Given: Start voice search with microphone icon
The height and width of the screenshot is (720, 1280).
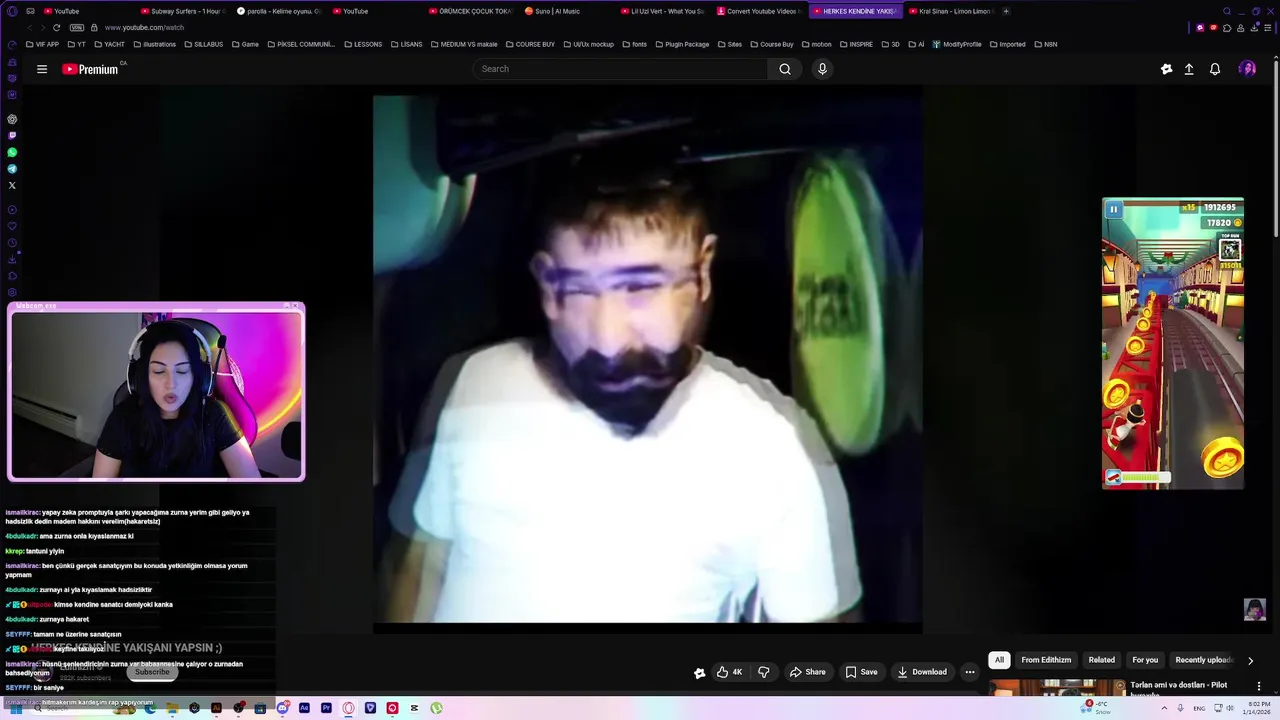Looking at the screenshot, I should tap(822, 69).
